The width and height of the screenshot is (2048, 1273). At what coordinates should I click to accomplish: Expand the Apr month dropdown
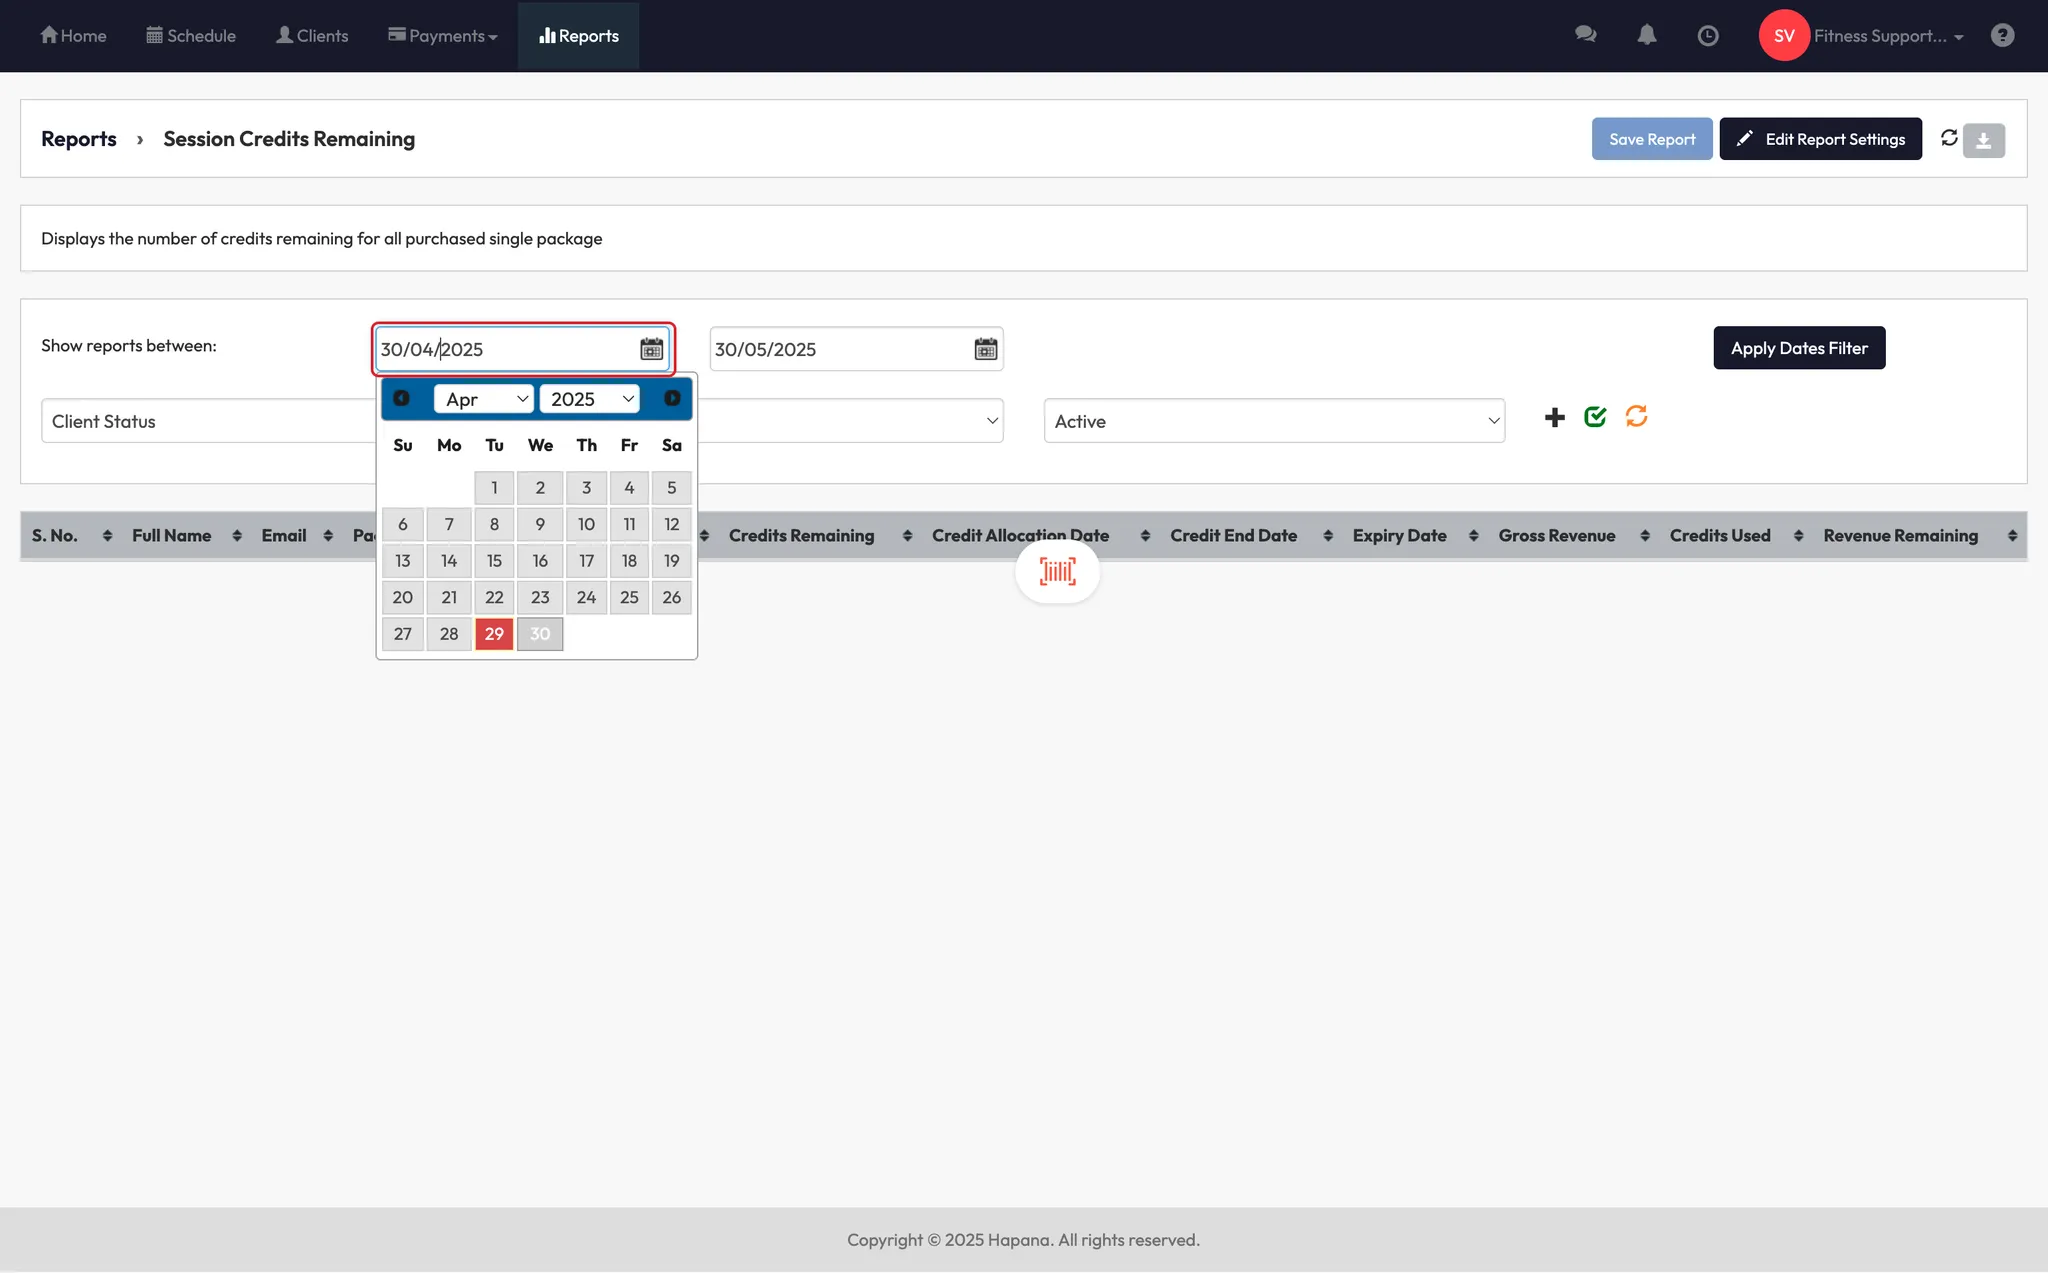pyautogui.click(x=484, y=399)
